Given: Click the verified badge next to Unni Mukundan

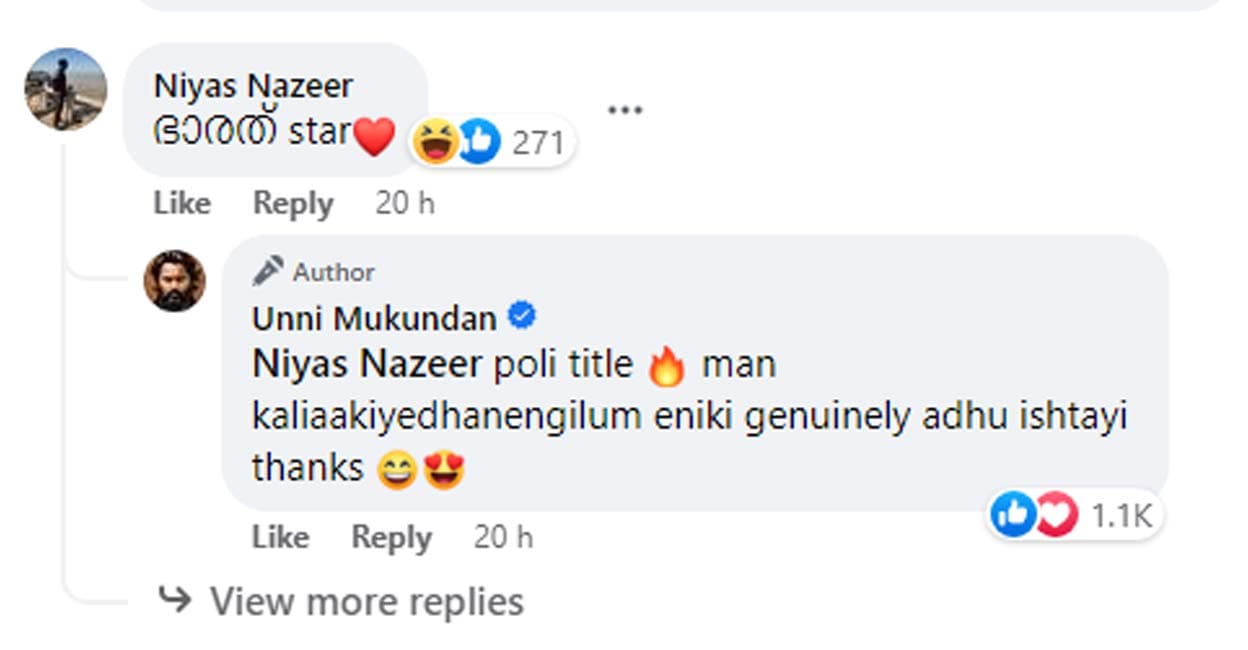Looking at the screenshot, I should [x=522, y=317].
